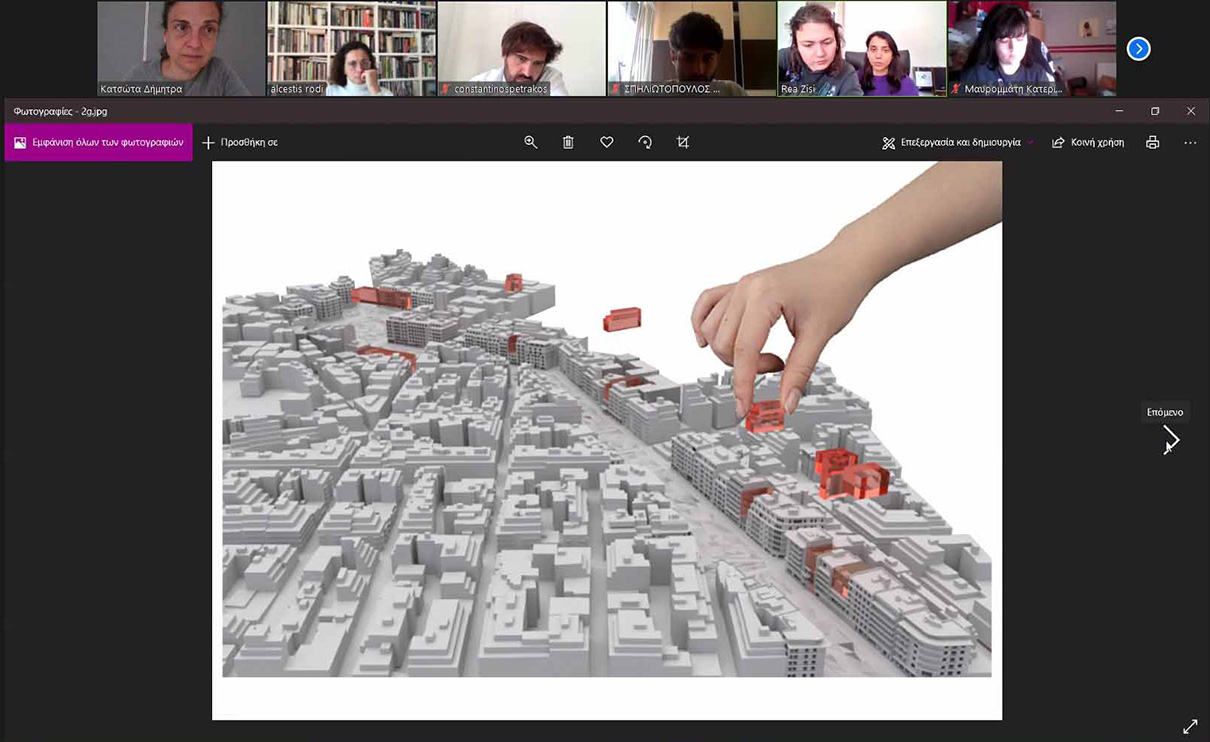Select alcestis rodi video thumbnail
Image resolution: width=1210 pixels, height=742 pixels.
(351, 48)
